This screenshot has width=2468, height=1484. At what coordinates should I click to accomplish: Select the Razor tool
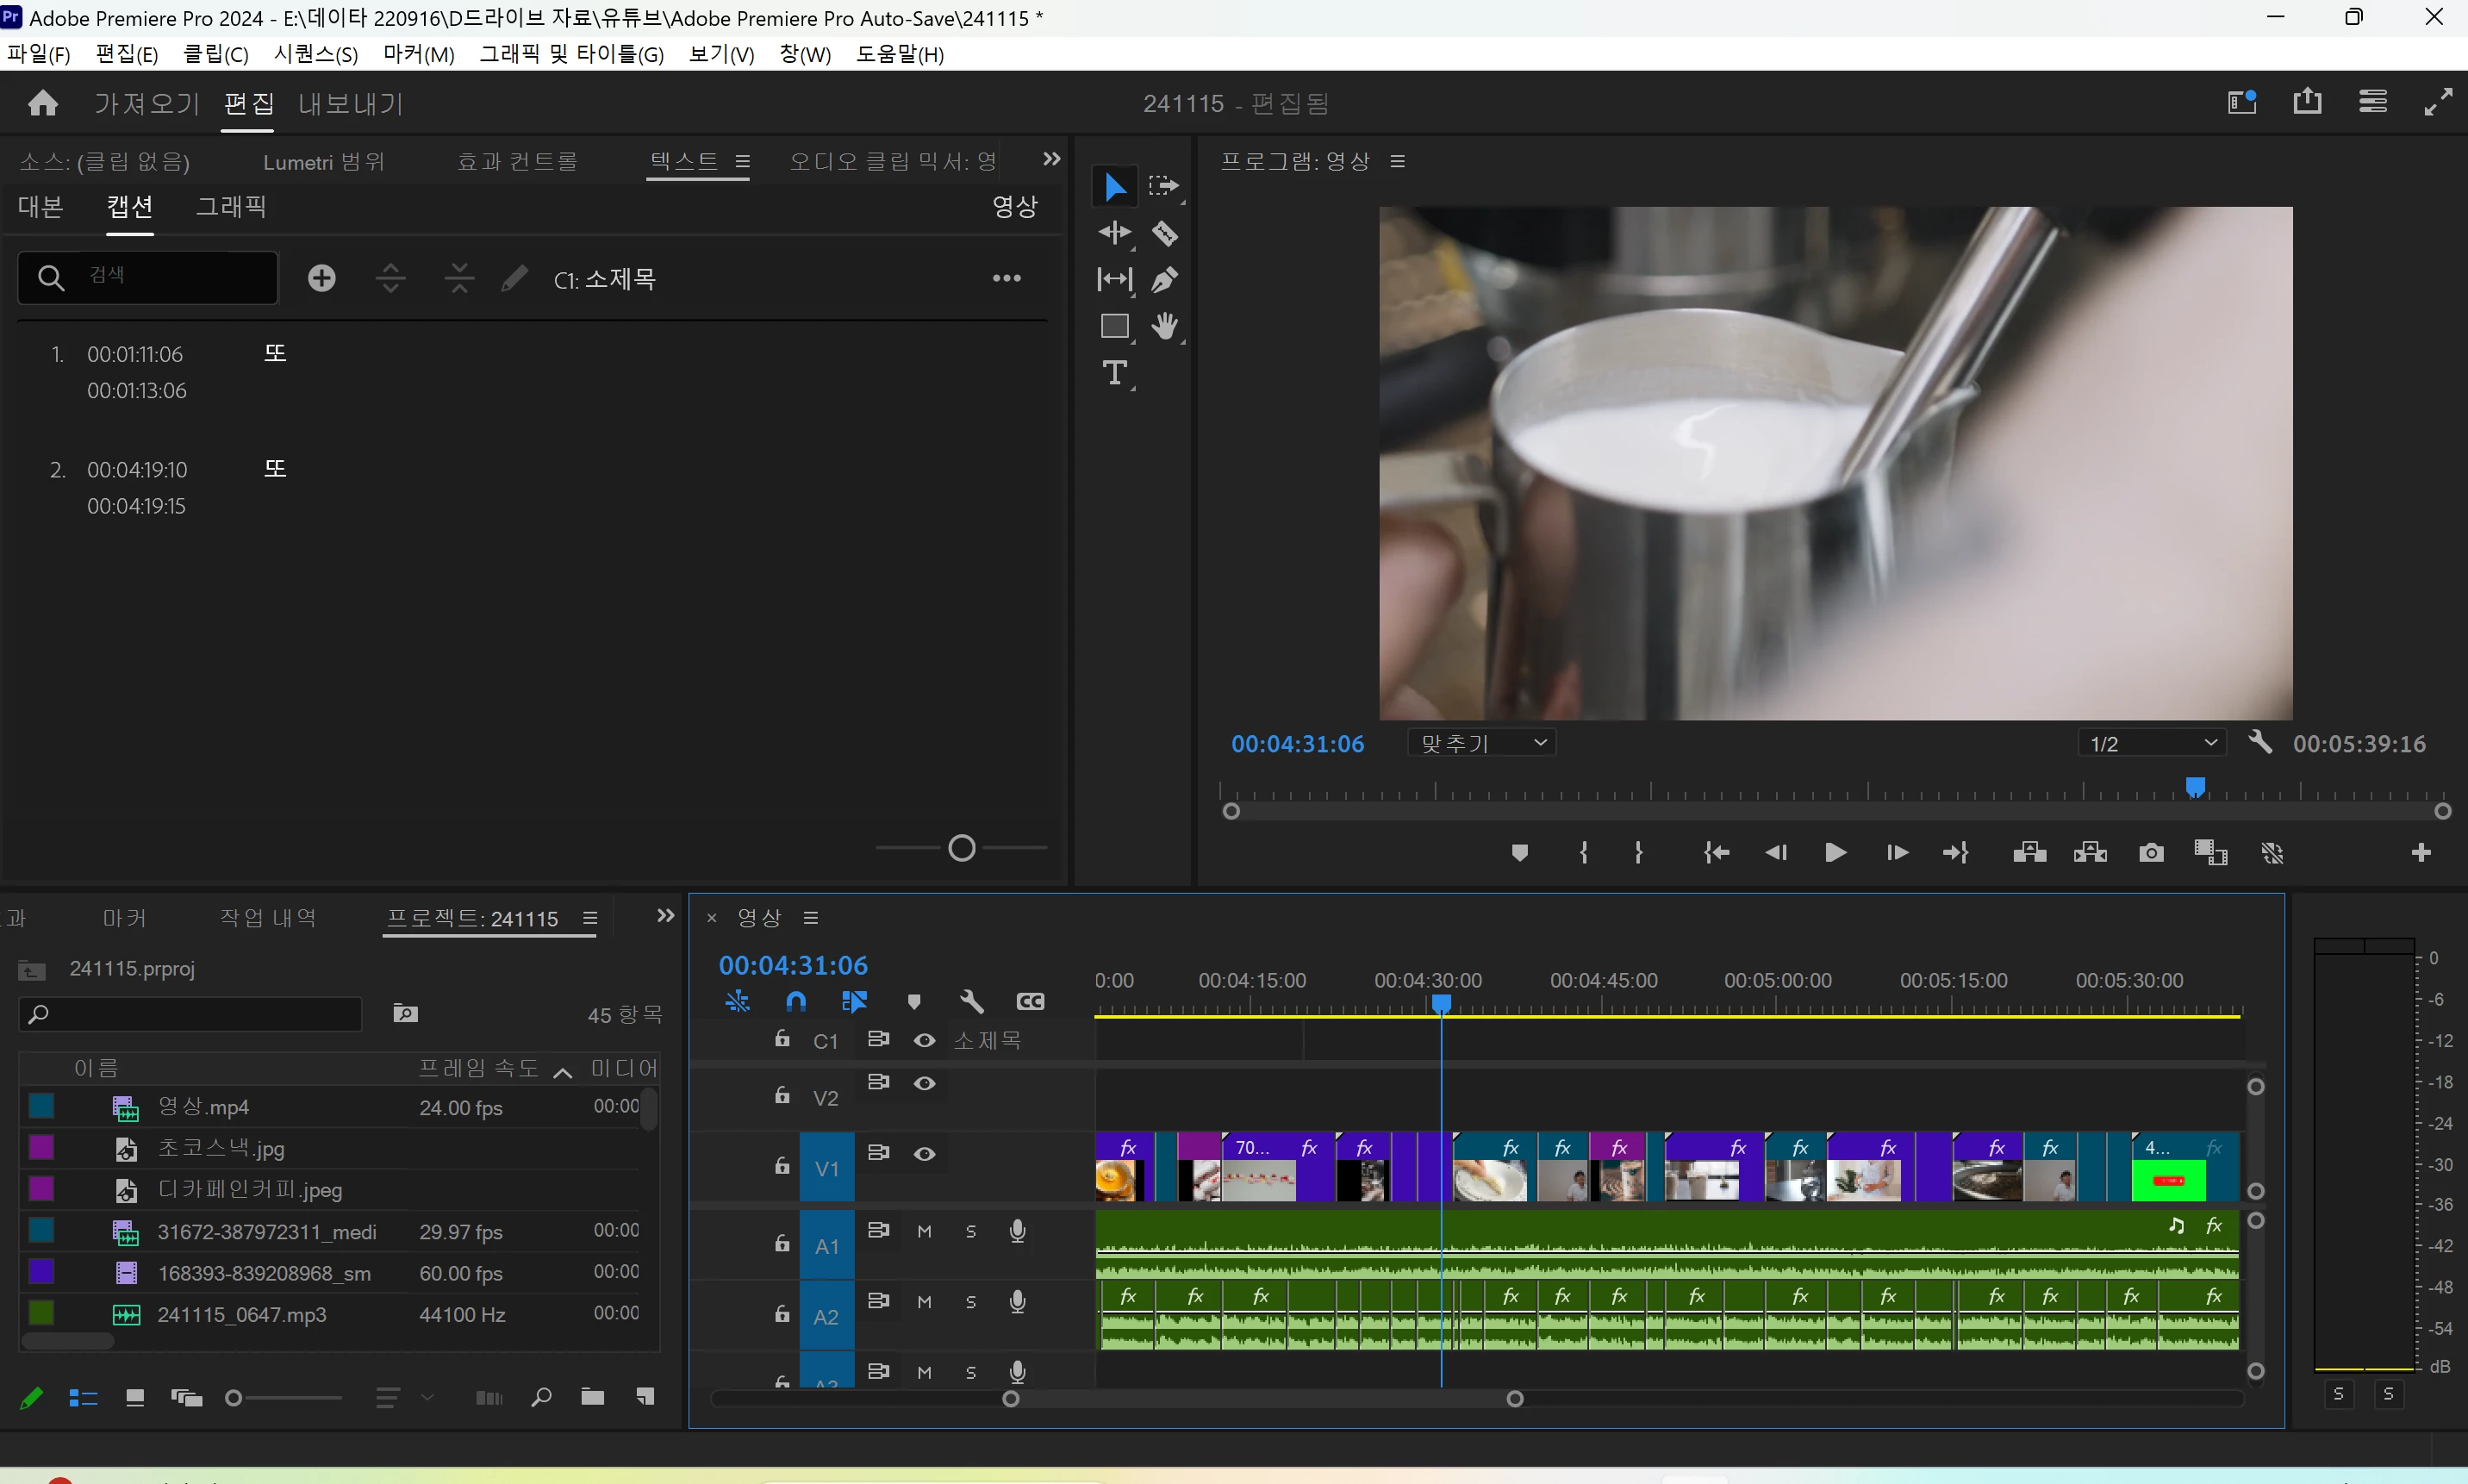click(x=1164, y=233)
